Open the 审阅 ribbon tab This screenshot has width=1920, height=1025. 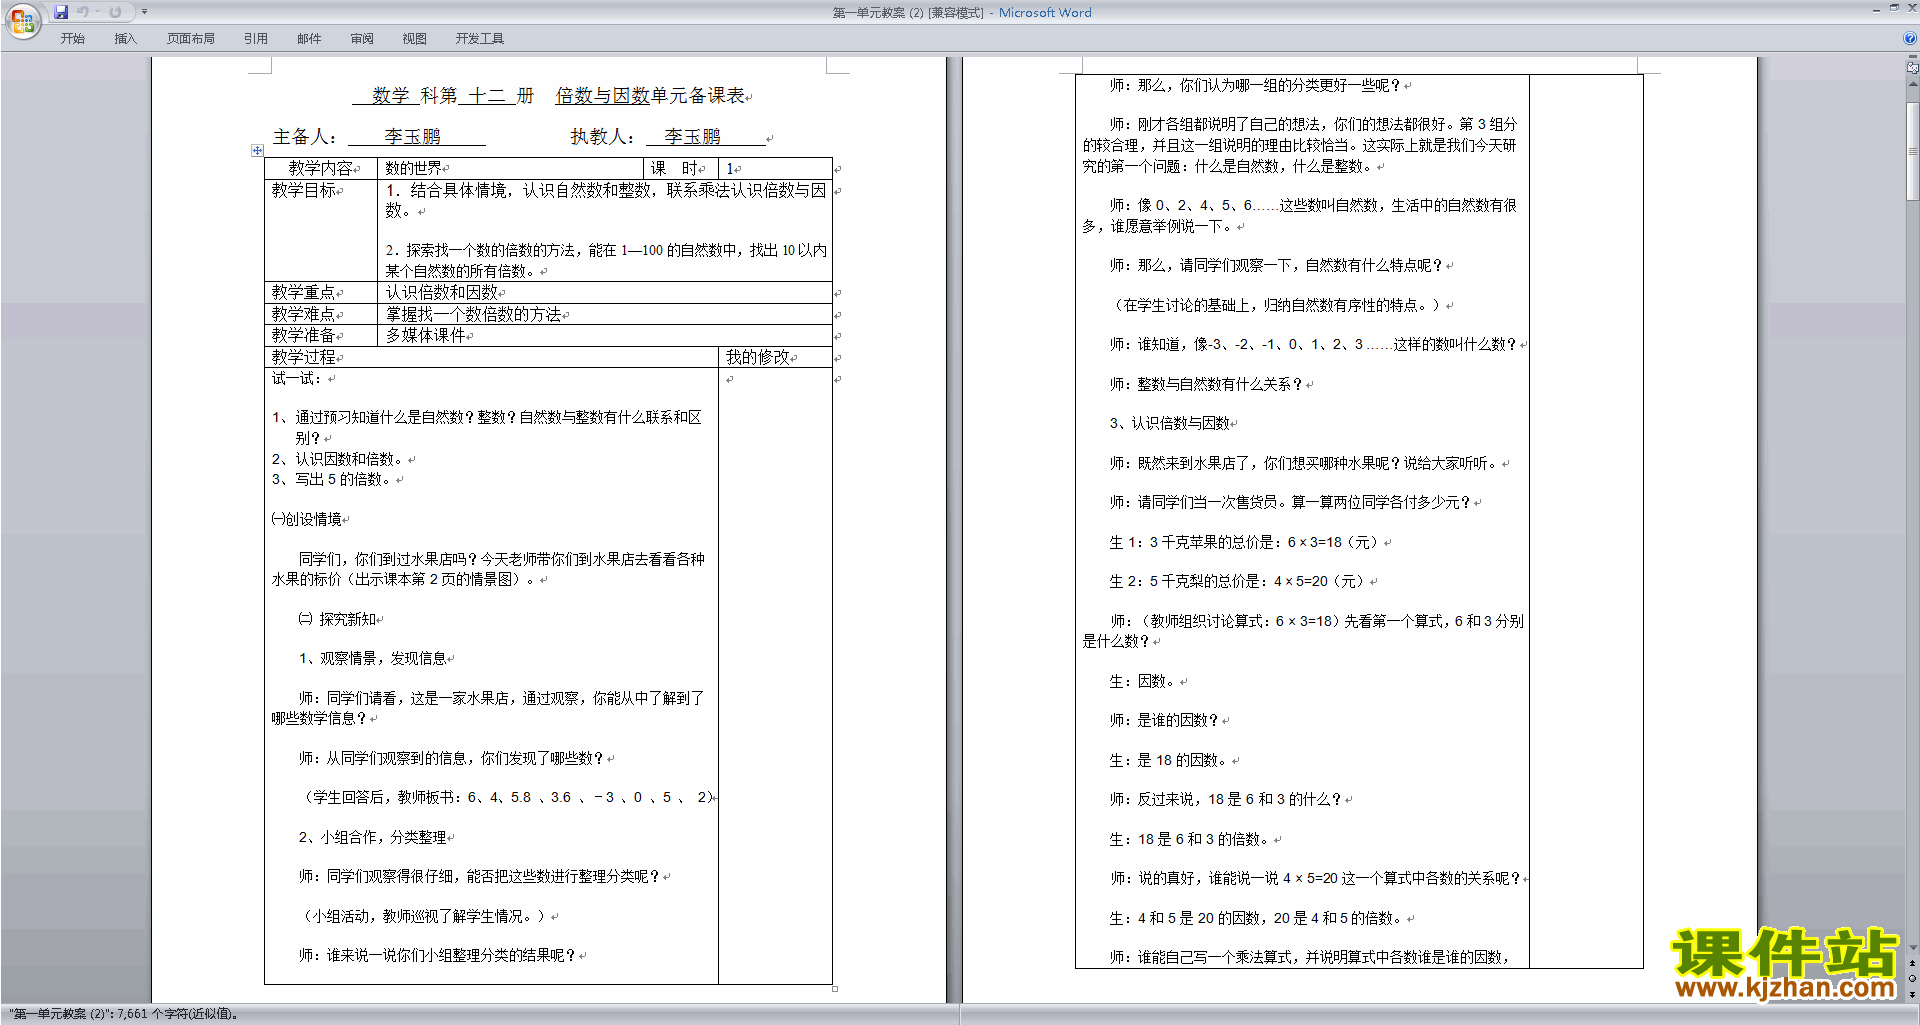362,39
